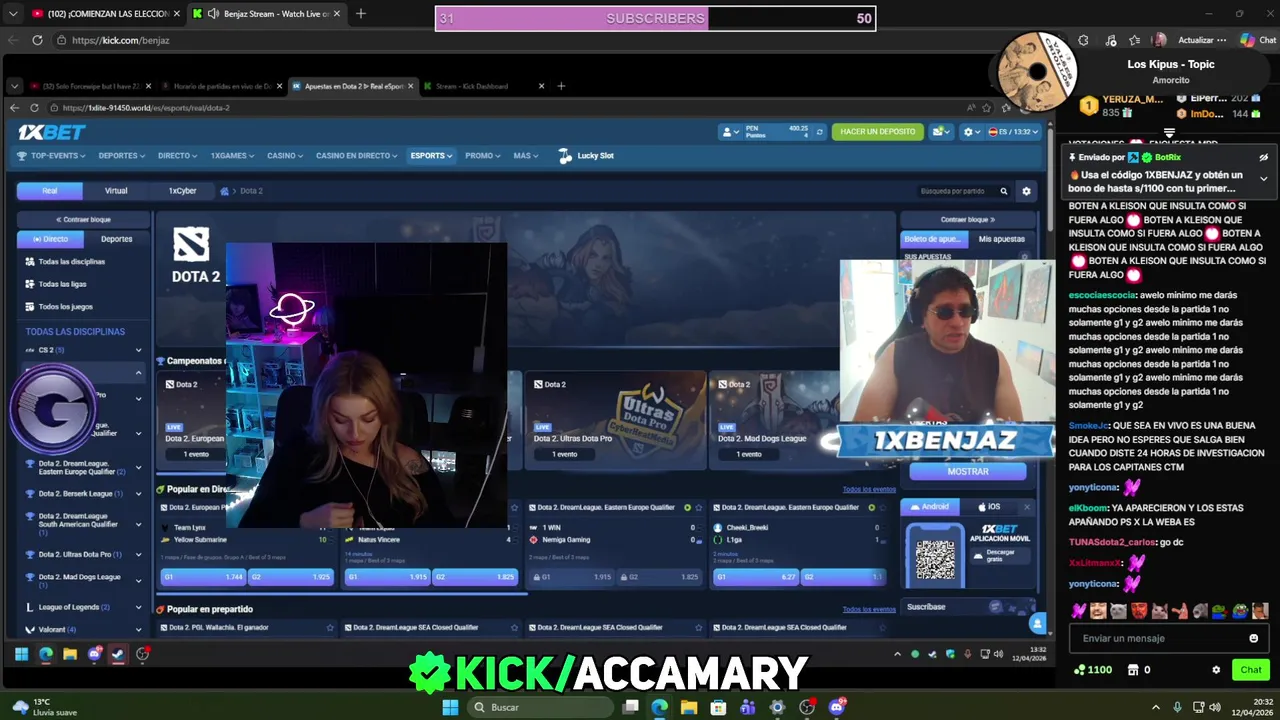Viewport: 1280px width, 720px height.
Task: Open Copilot Chat in the browser toolbar
Action: click(1258, 40)
